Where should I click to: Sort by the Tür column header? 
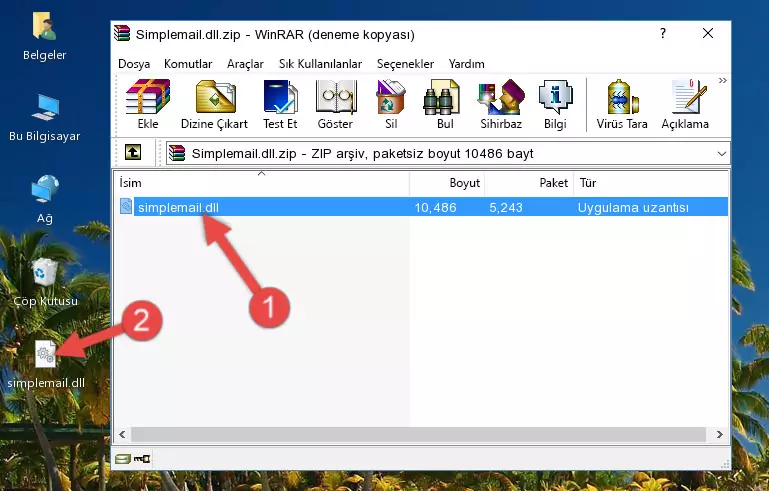click(651, 182)
